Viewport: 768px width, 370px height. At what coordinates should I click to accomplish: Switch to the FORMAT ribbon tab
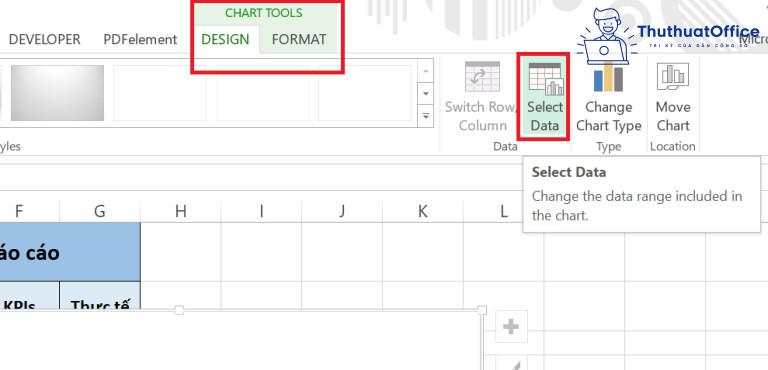click(x=299, y=40)
